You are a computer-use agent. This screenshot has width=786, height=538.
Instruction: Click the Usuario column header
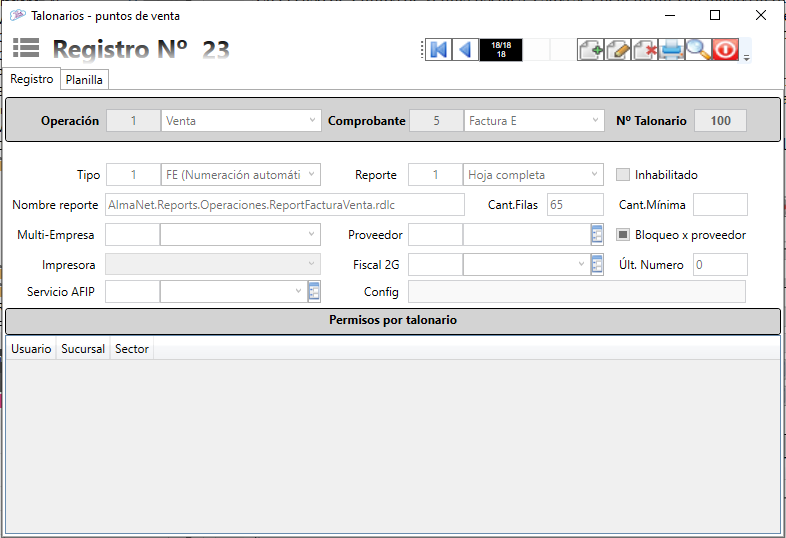pyautogui.click(x=31, y=349)
